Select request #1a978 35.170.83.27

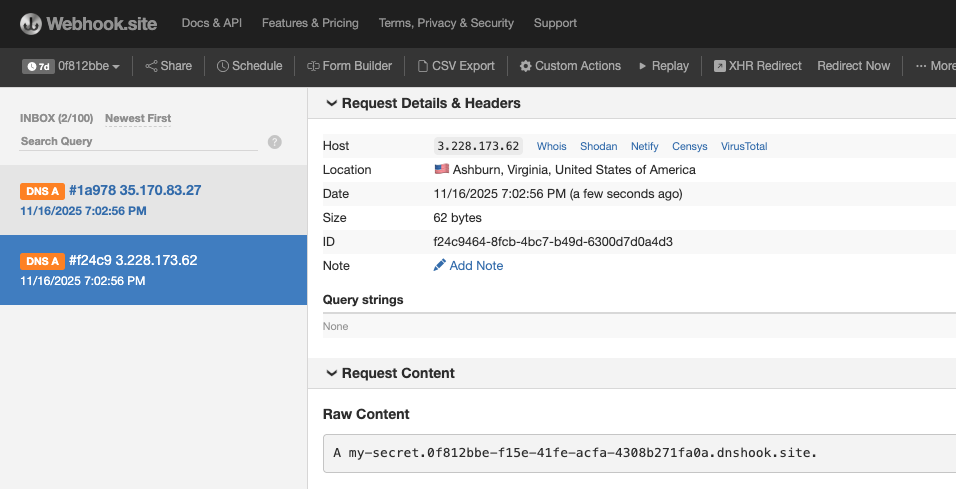pos(154,200)
